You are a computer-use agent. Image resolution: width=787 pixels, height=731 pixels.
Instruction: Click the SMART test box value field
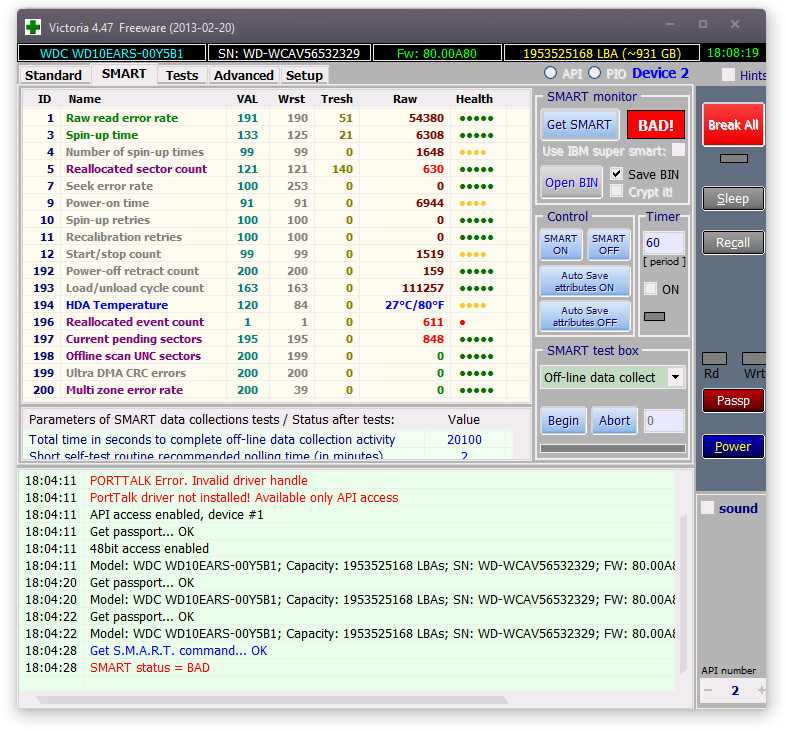click(664, 421)
